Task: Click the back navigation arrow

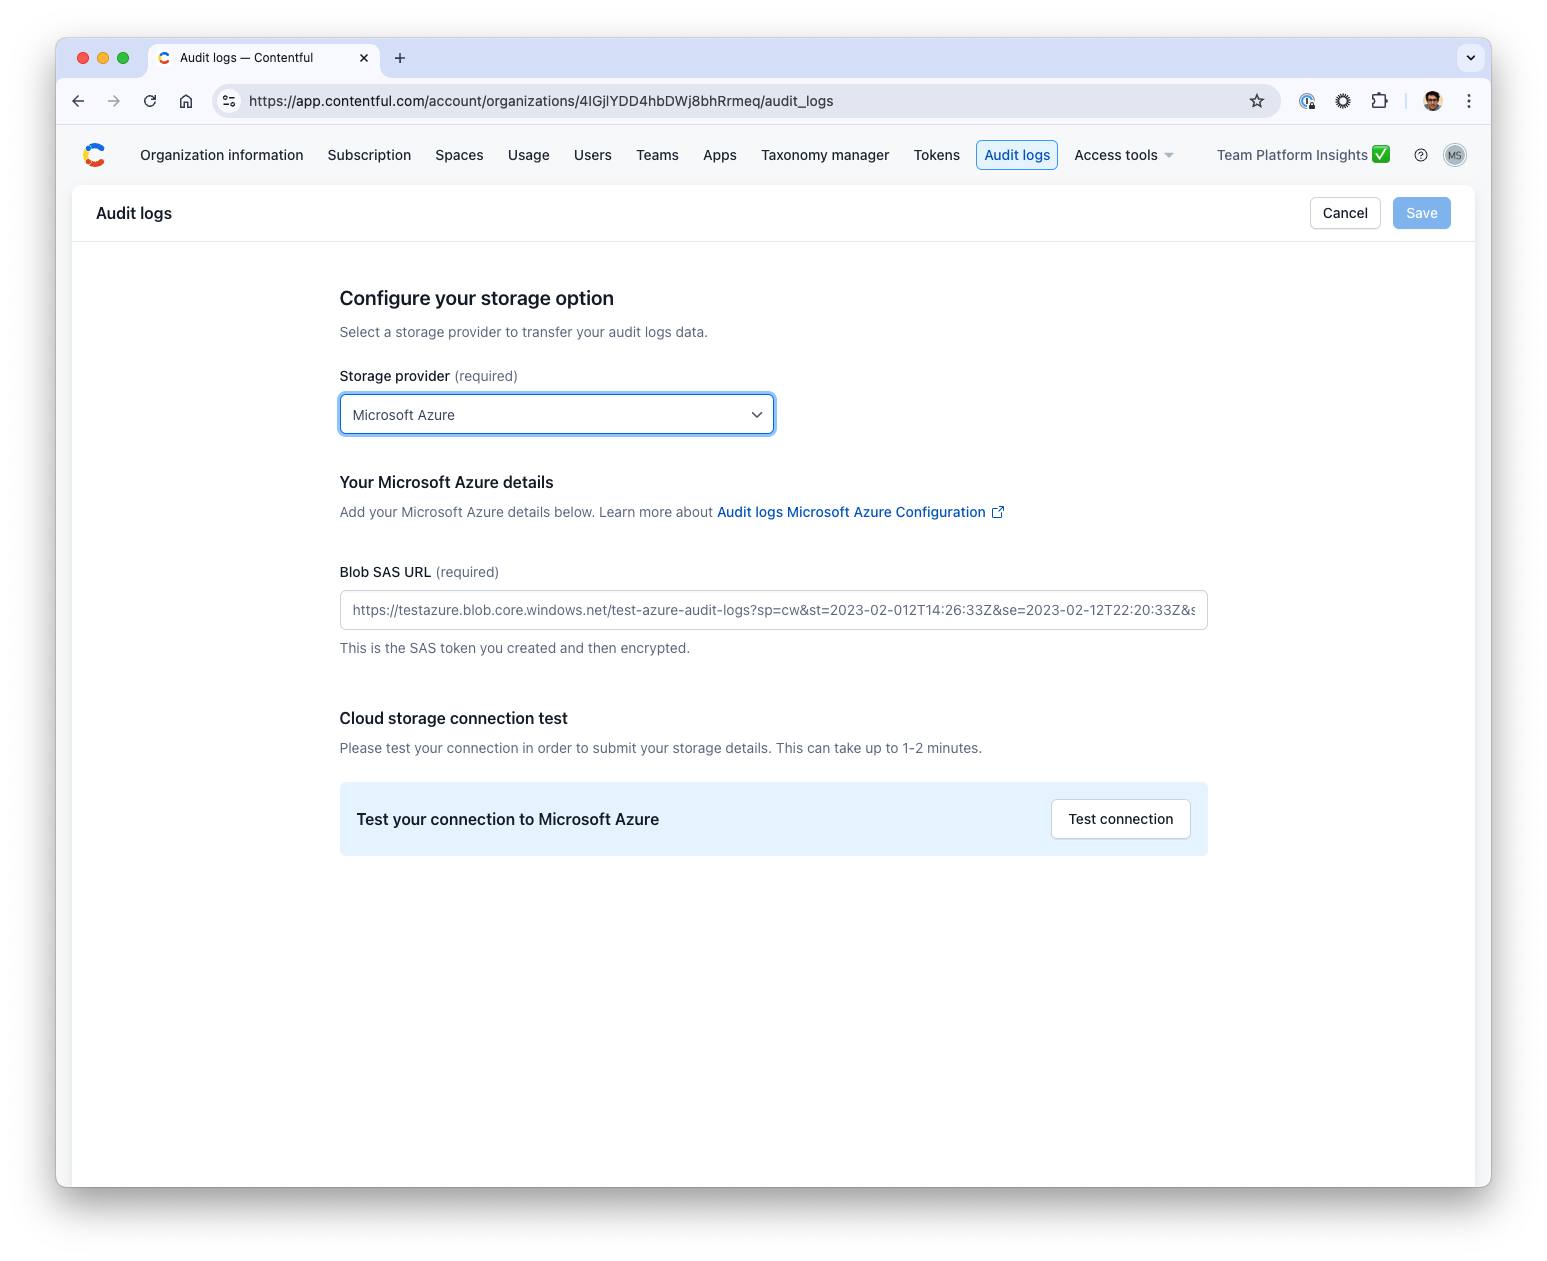Action: point(78,101)
